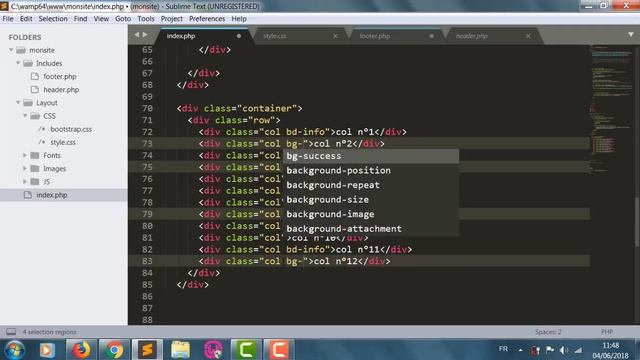Expand the Fonts folder
The image size is (640, 360).
click(25, 155)
